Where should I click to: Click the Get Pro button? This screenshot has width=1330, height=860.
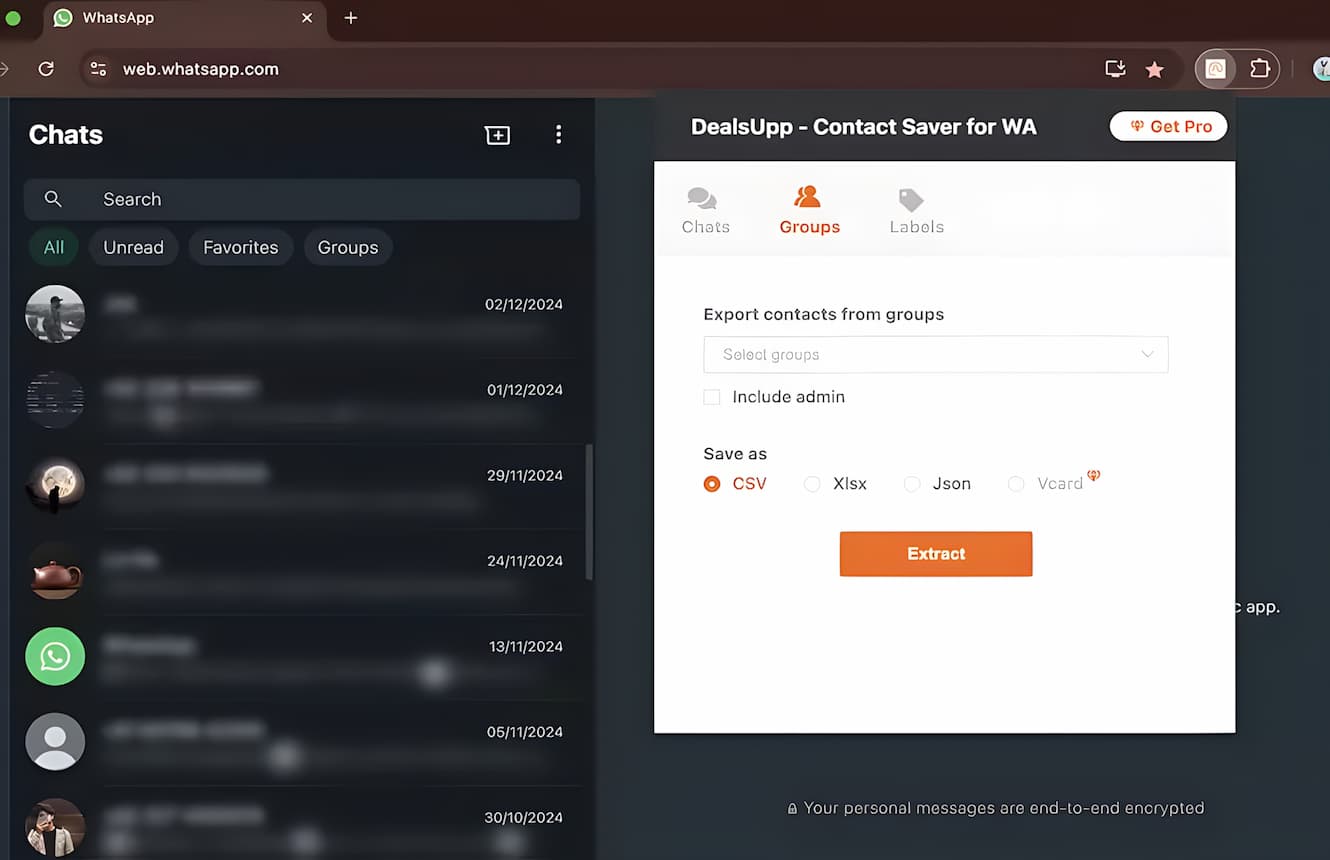point(1168,126)
